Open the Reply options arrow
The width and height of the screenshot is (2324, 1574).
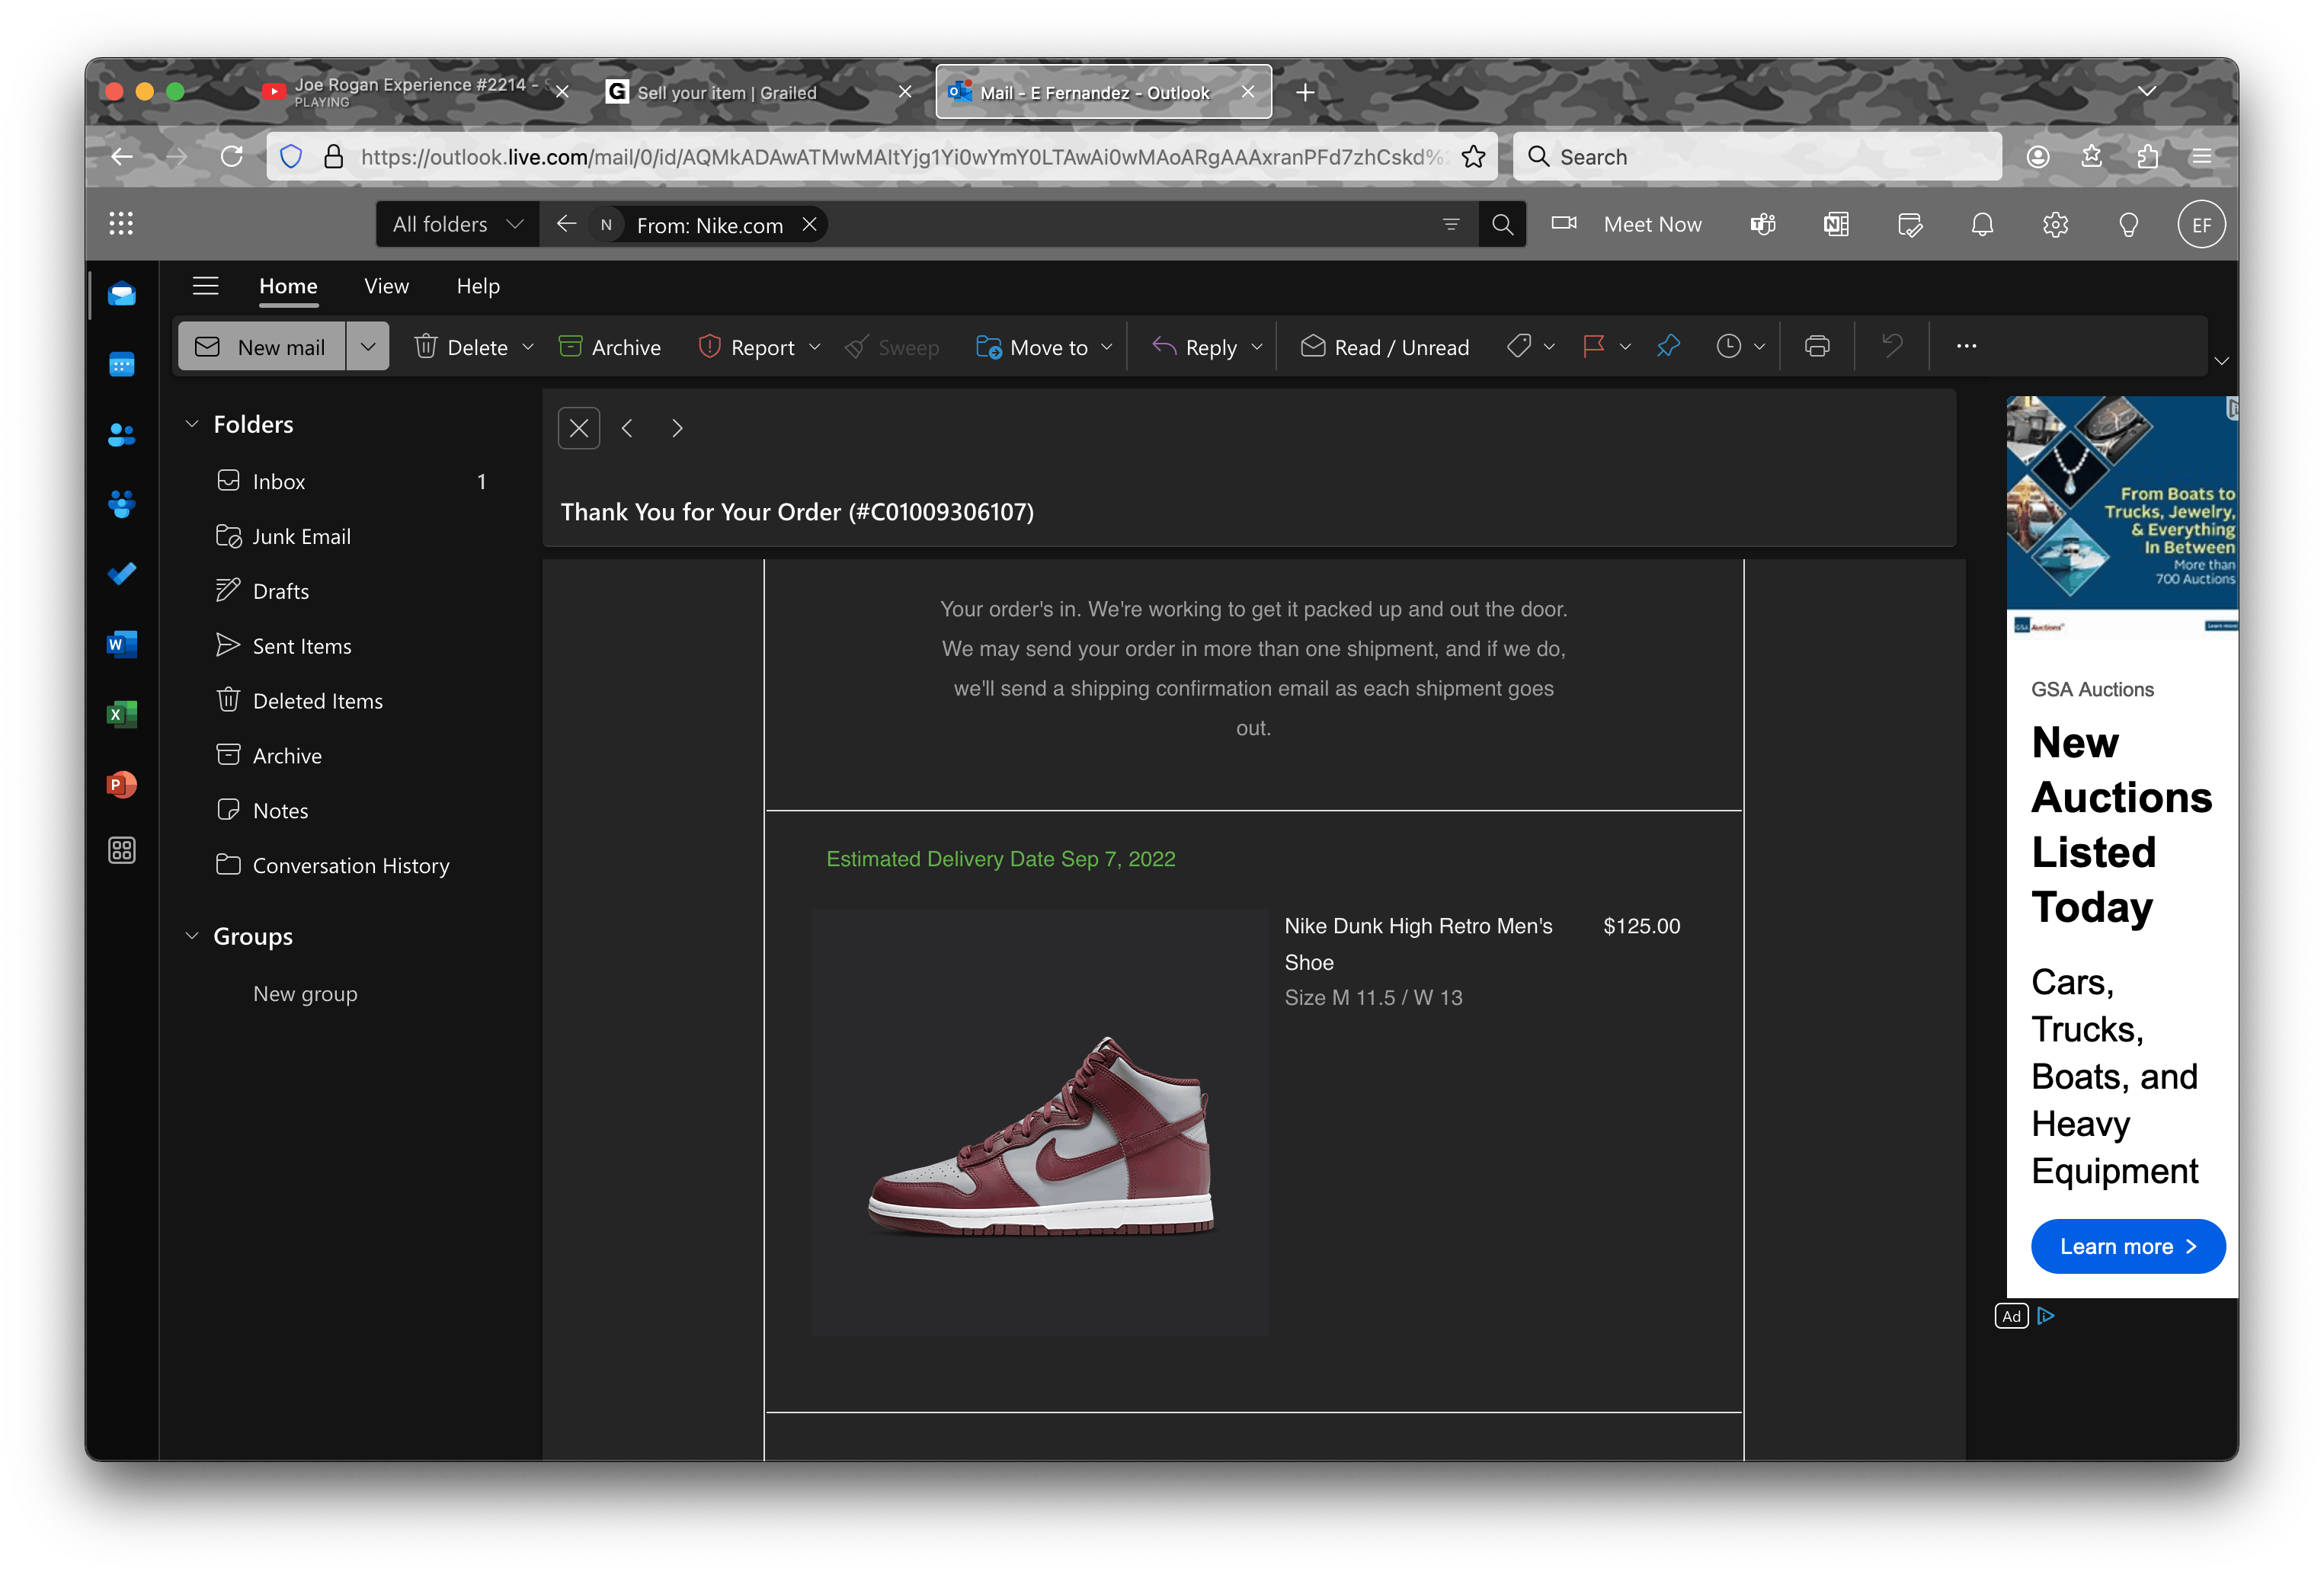click(x=1257, y=347)
